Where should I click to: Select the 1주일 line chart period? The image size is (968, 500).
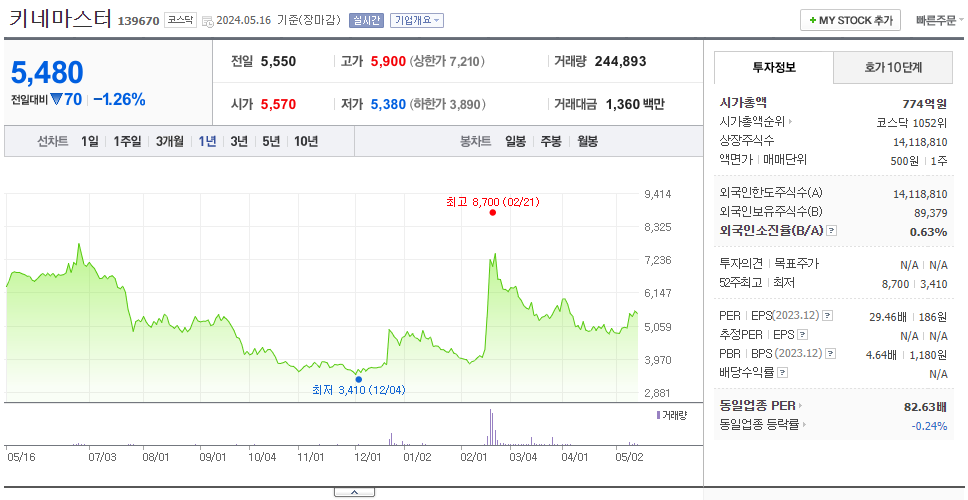[x=127, y=141]
